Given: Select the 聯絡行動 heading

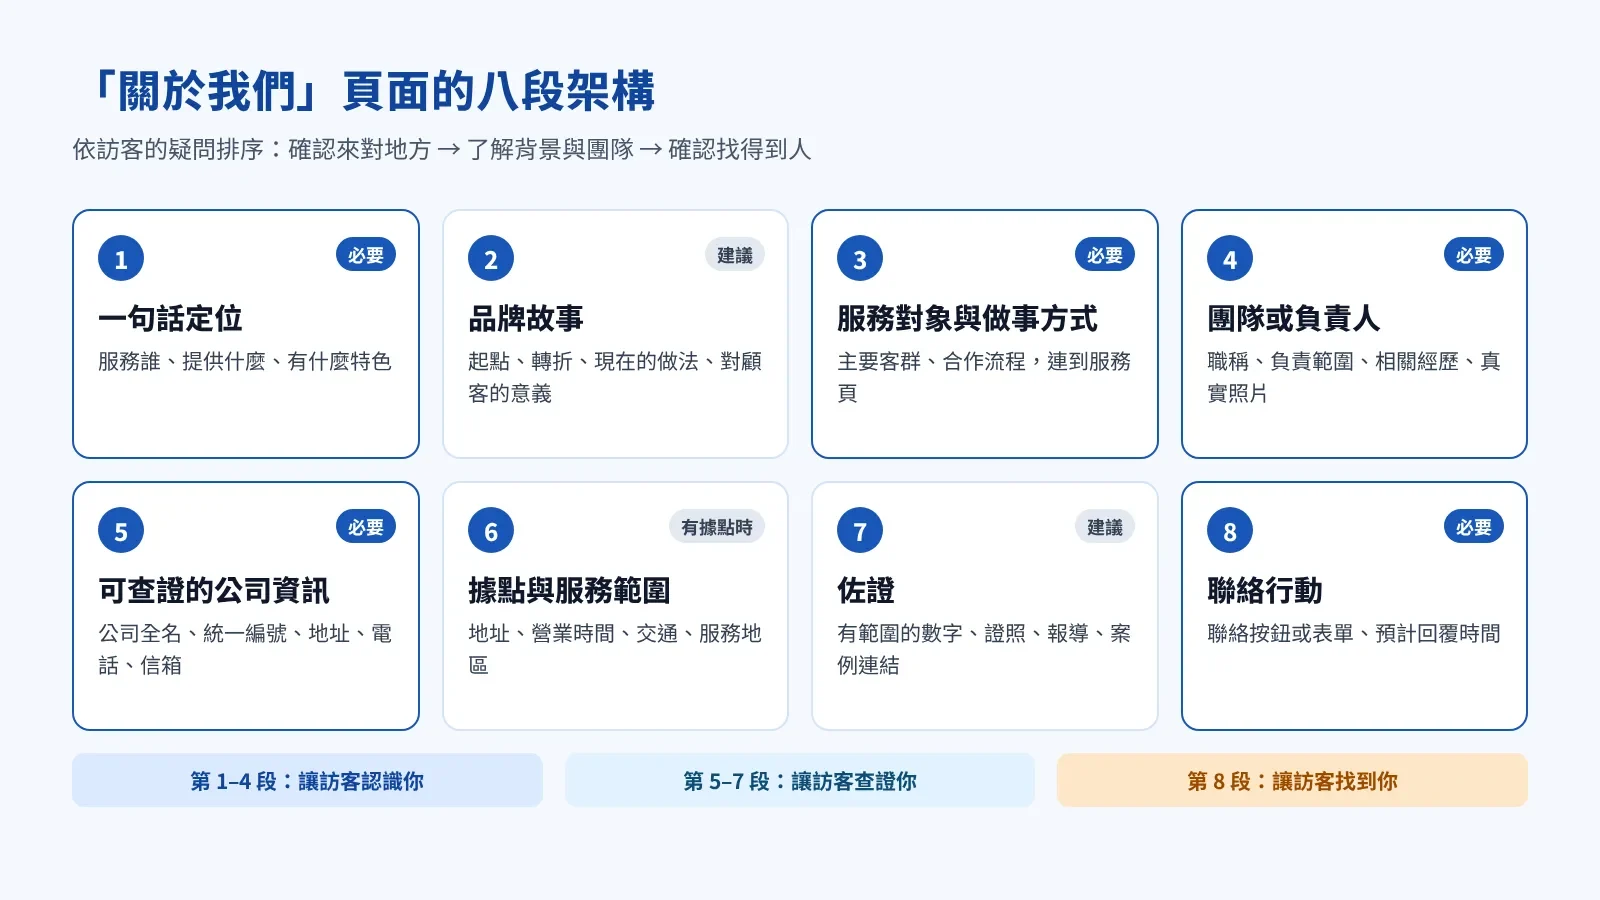Looking at the screenshot, I should [x=1265, y=591].
